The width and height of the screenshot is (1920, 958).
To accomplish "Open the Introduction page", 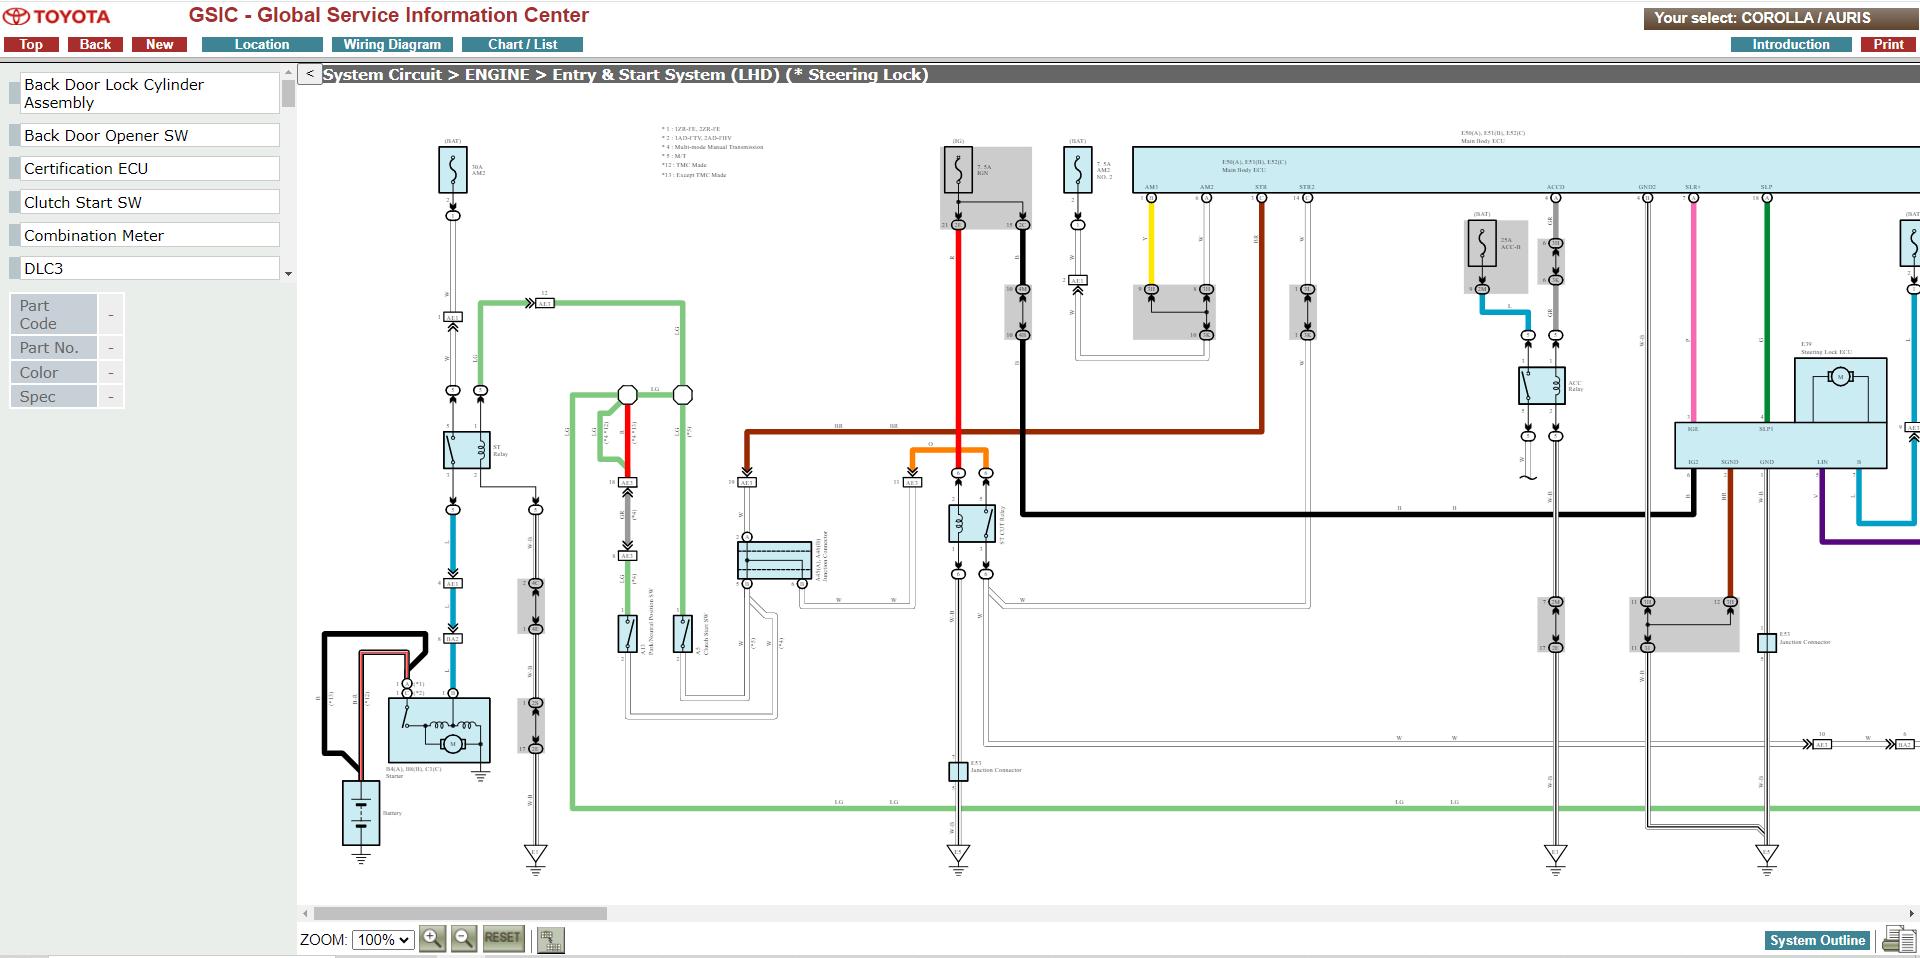I will (1790, 44).
